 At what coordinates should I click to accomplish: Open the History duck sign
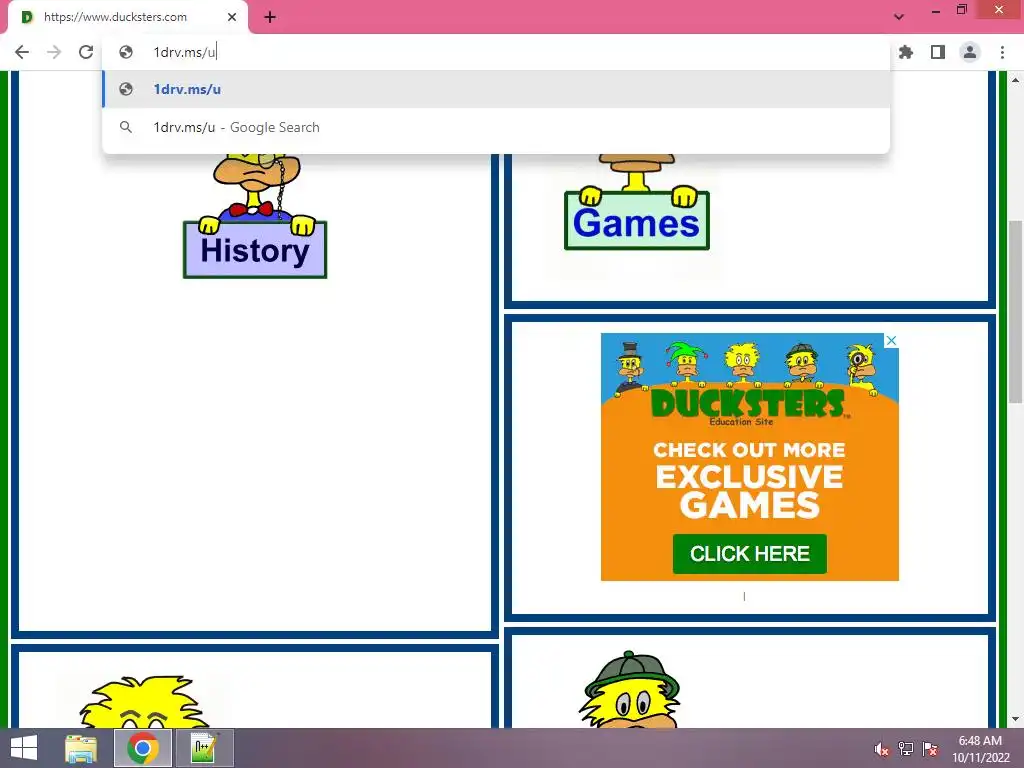click(255, 249)
